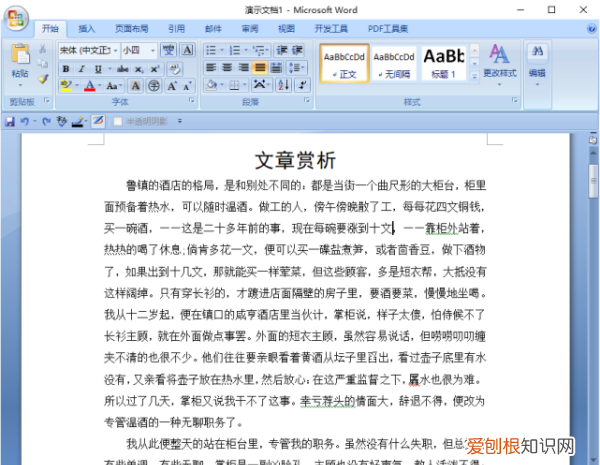This screenshot has width=600, height=465.
Task: Show or hide paragraph marks
Action: point(302,85)
